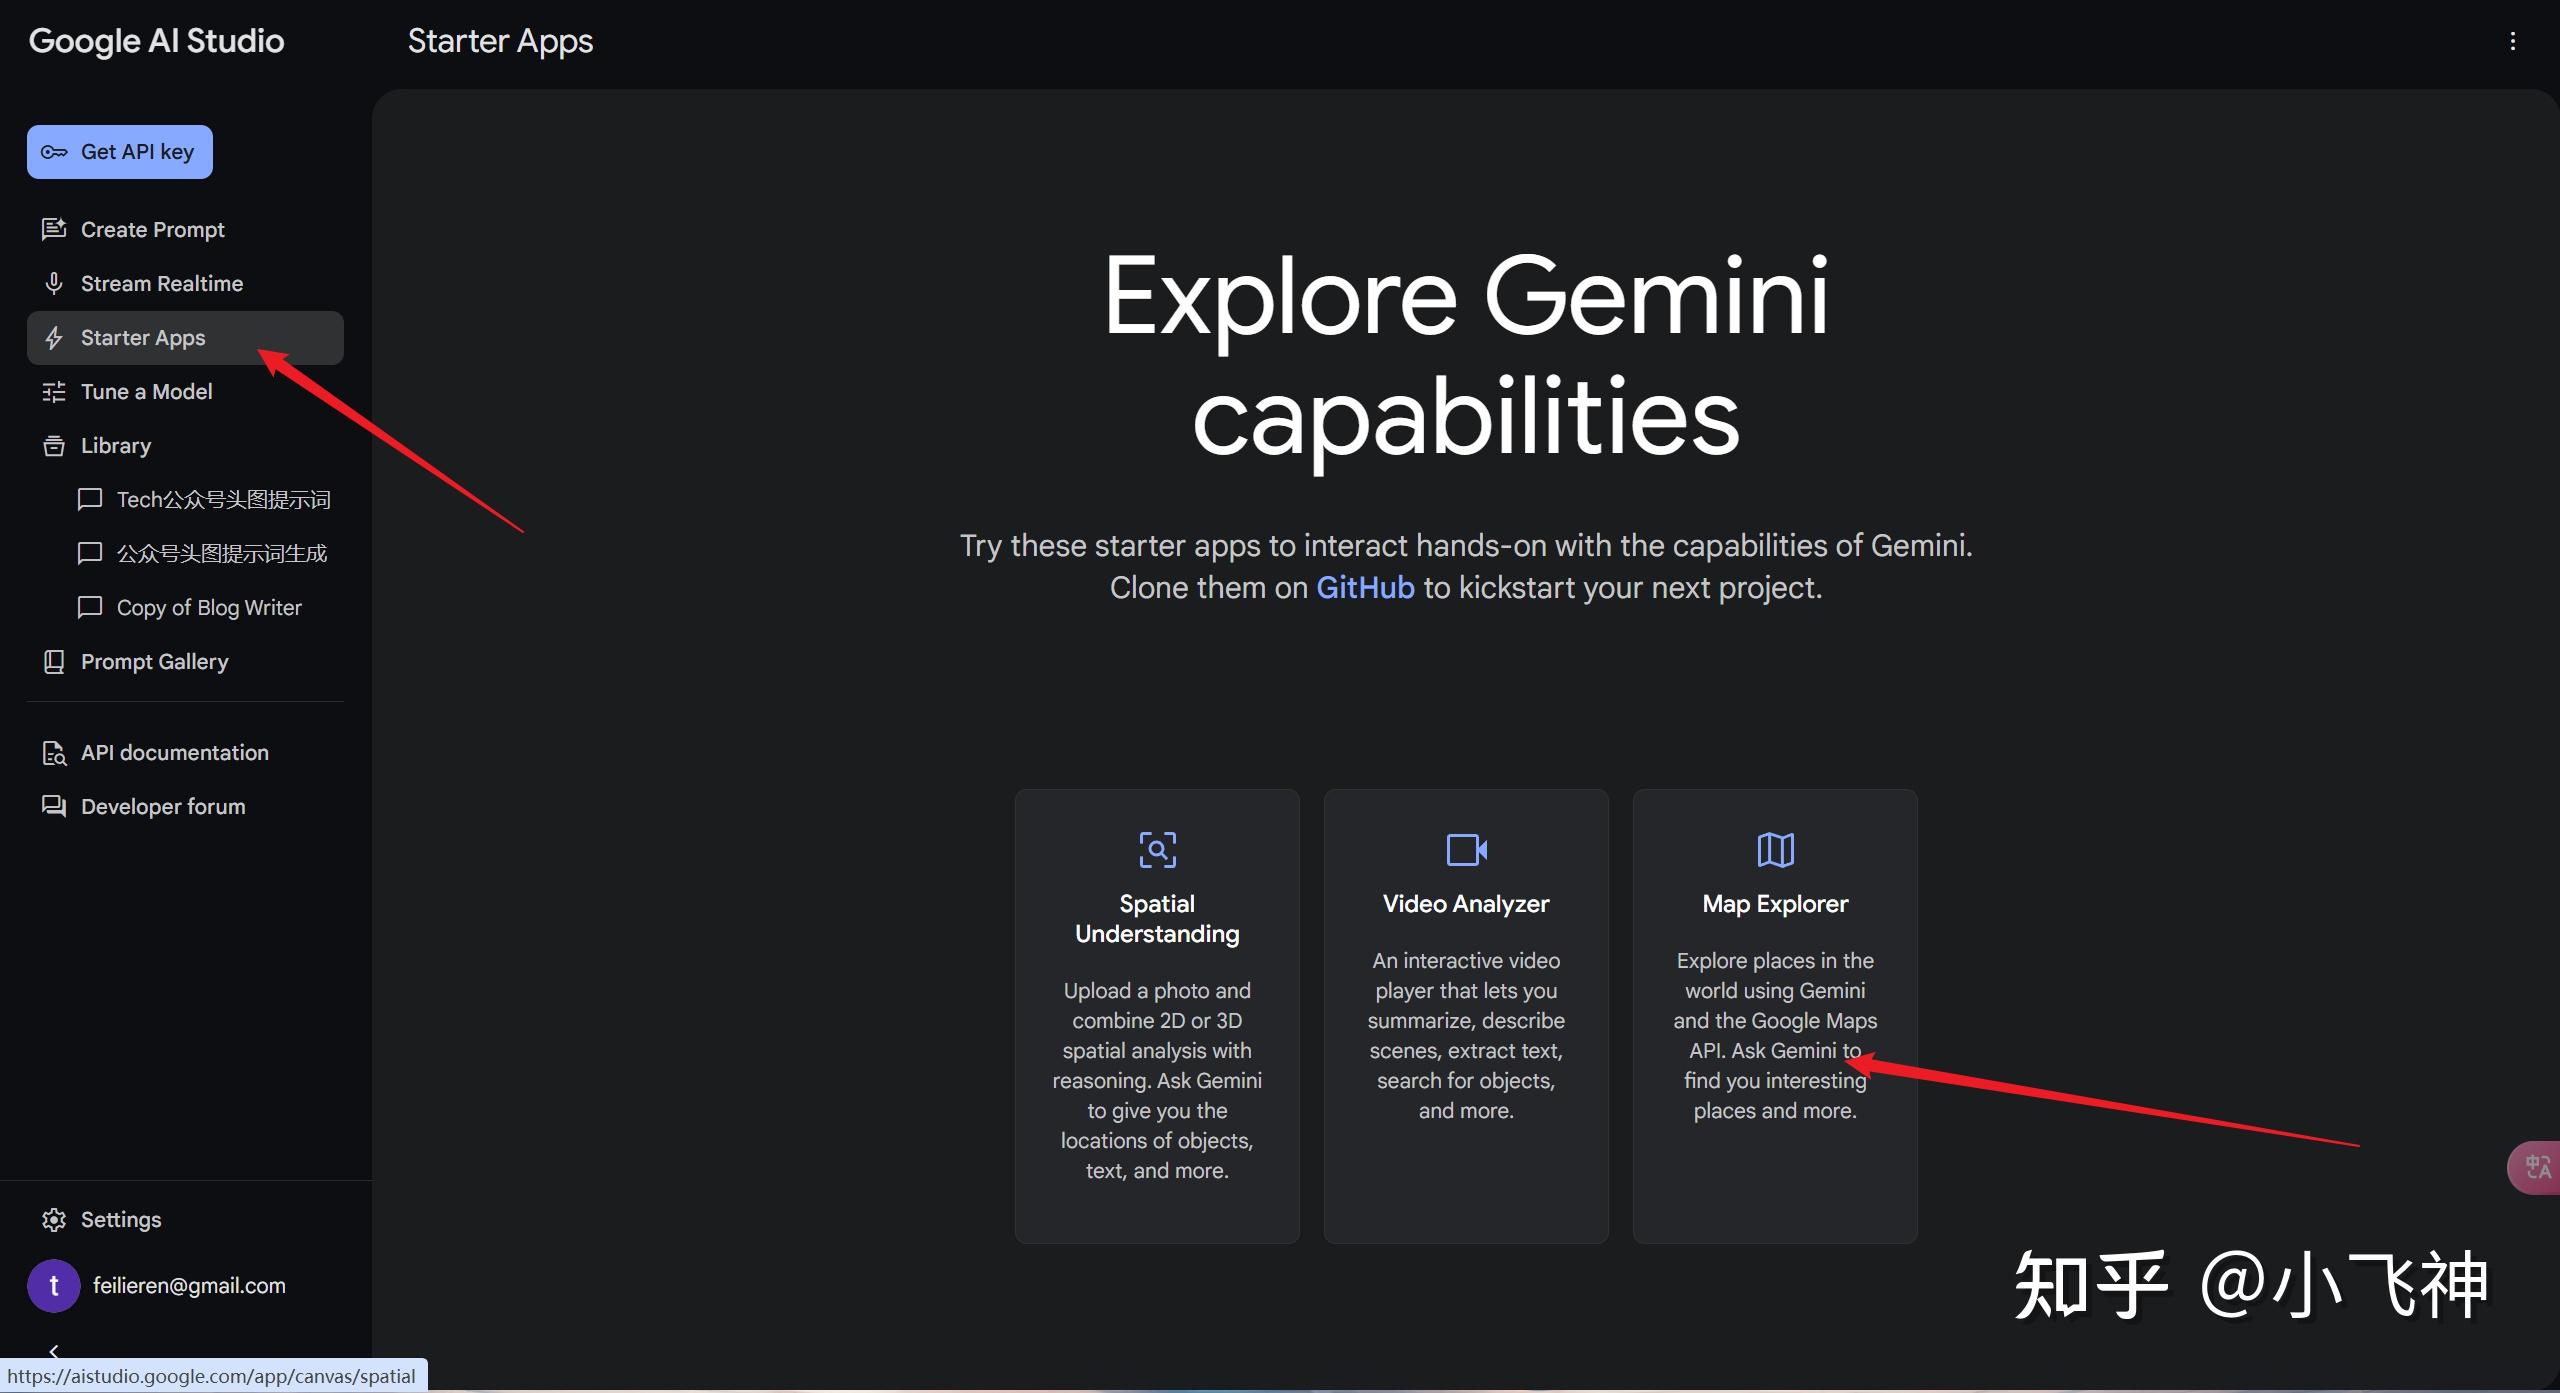
Task: Open the Prompt Gallery icon
Action: [x=53, y=661]
